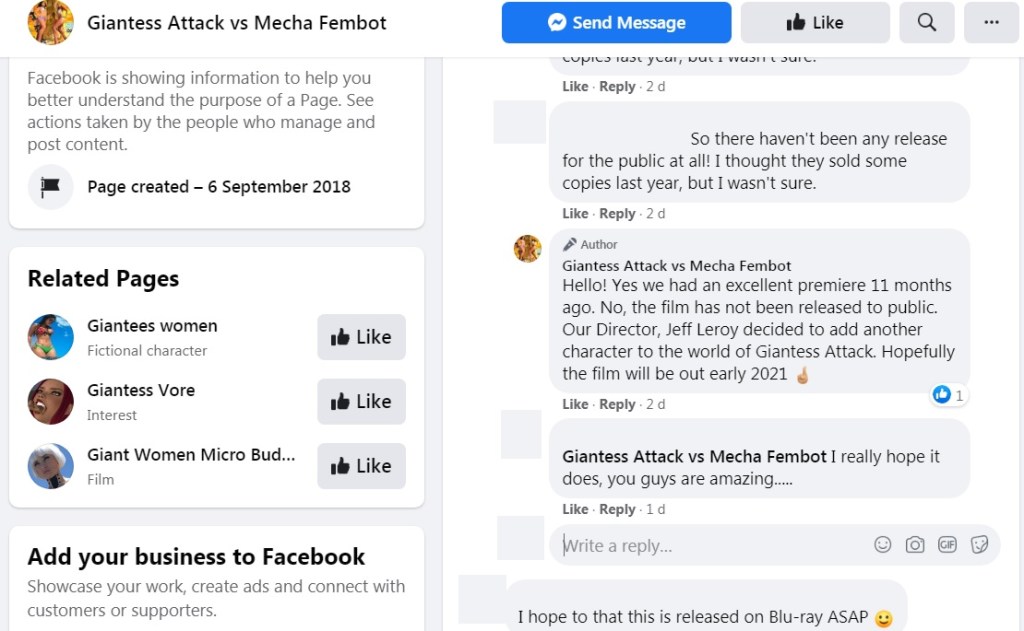The width and height of the screenshot is (1024, 631).
Task: Add a GIF to the reply
Action: pyautogui.click(x=947, y=545)
